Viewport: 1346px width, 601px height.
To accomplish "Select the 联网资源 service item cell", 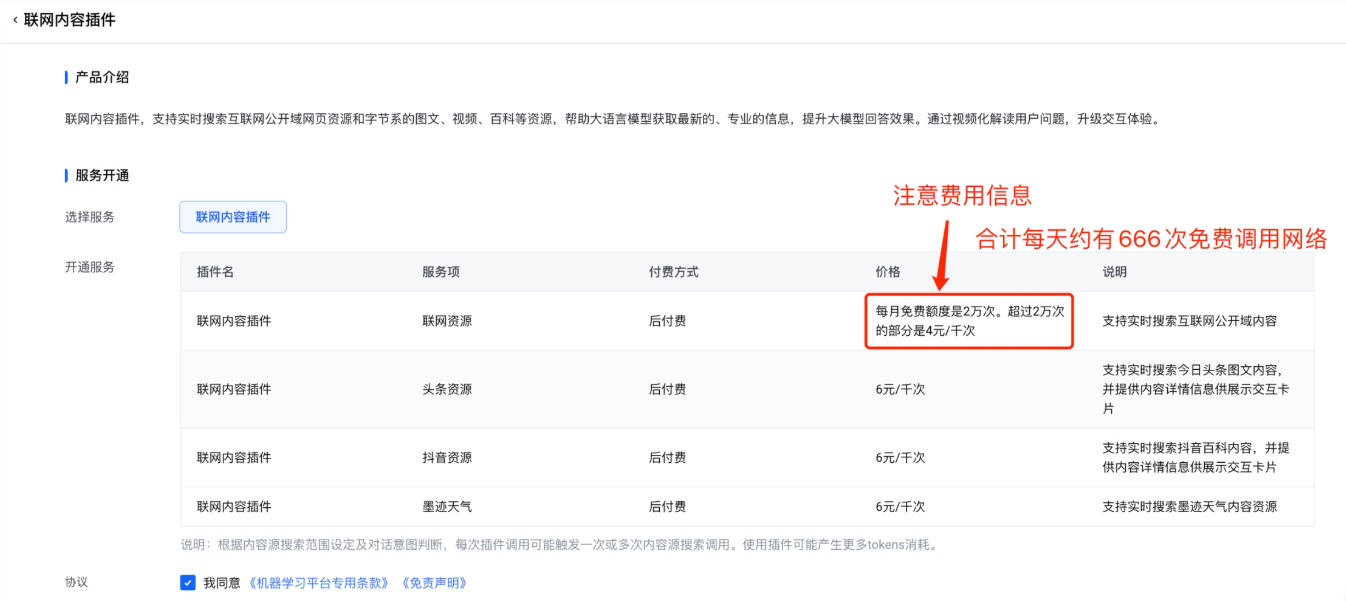I will tap(447, 321).
